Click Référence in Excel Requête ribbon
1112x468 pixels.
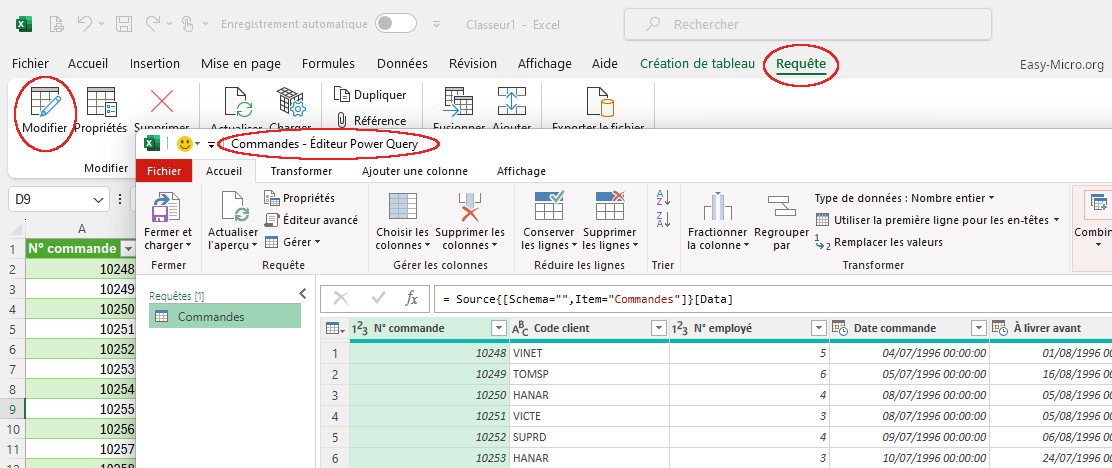(371, 120)
